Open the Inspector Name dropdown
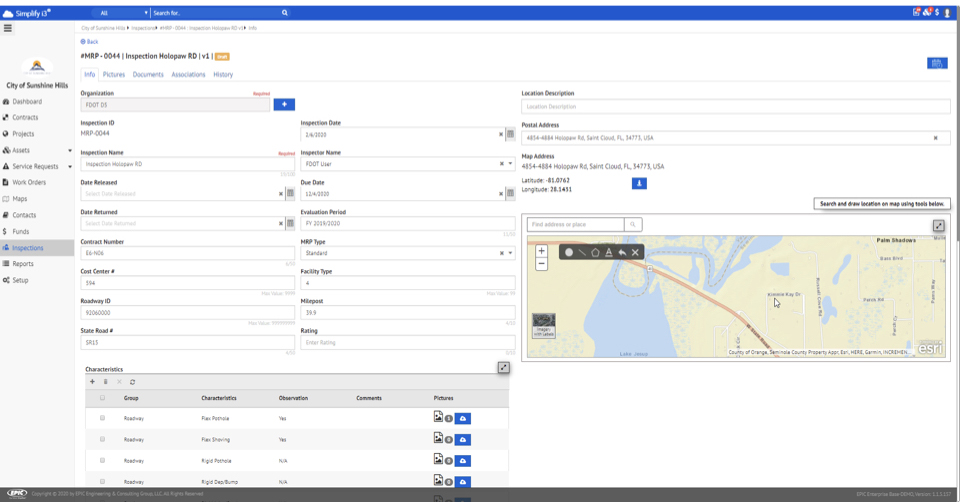This screenshot has width=960, height=502. [509, 164]
